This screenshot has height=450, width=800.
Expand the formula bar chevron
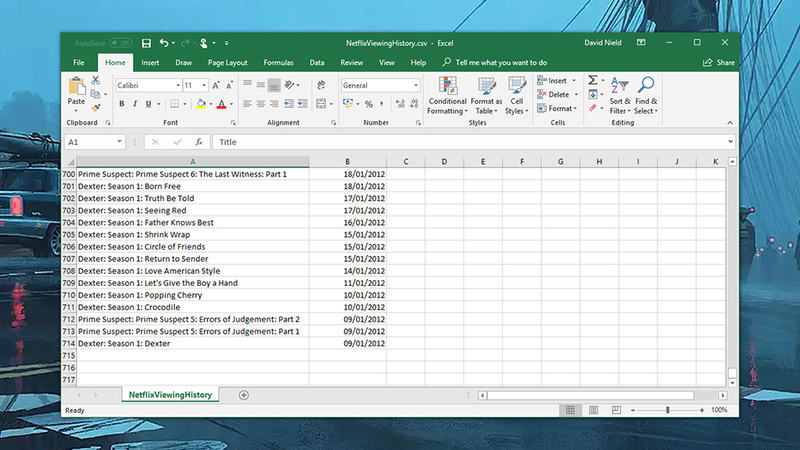(x=730, y=142)
